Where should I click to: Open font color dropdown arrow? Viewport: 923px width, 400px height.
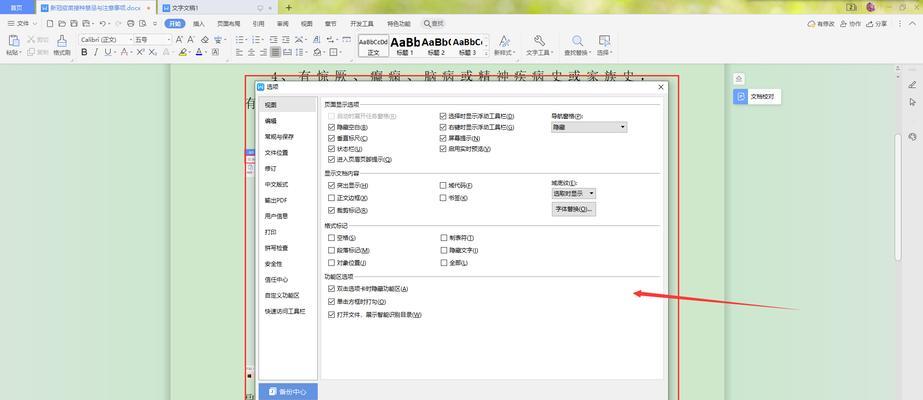click(x=206, y=52)
